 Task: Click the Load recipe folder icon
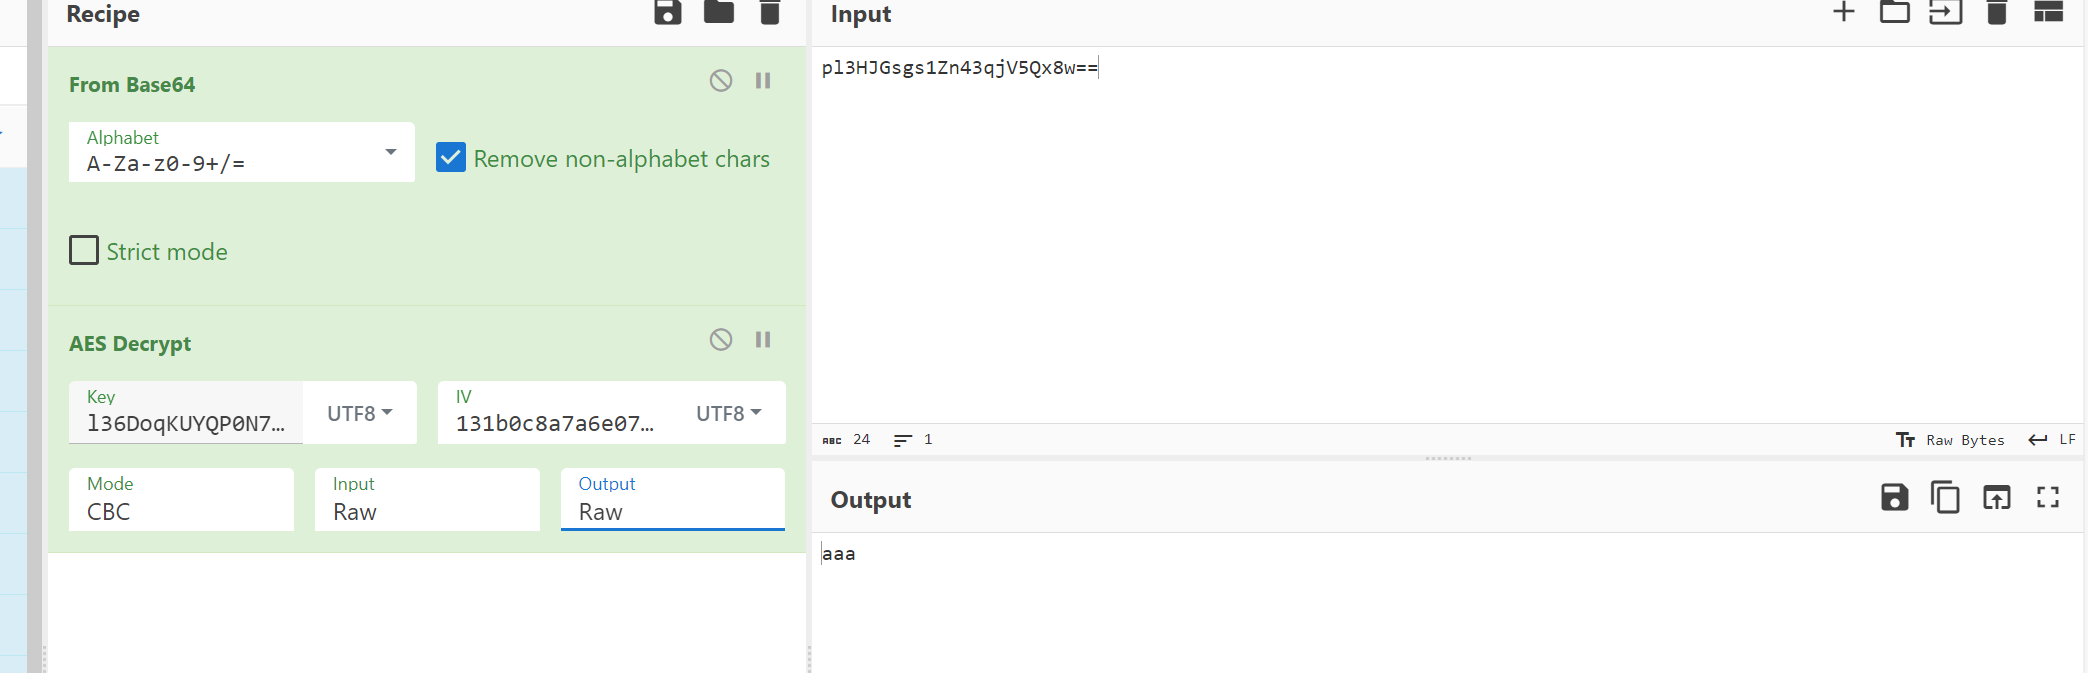pos(718,13)
